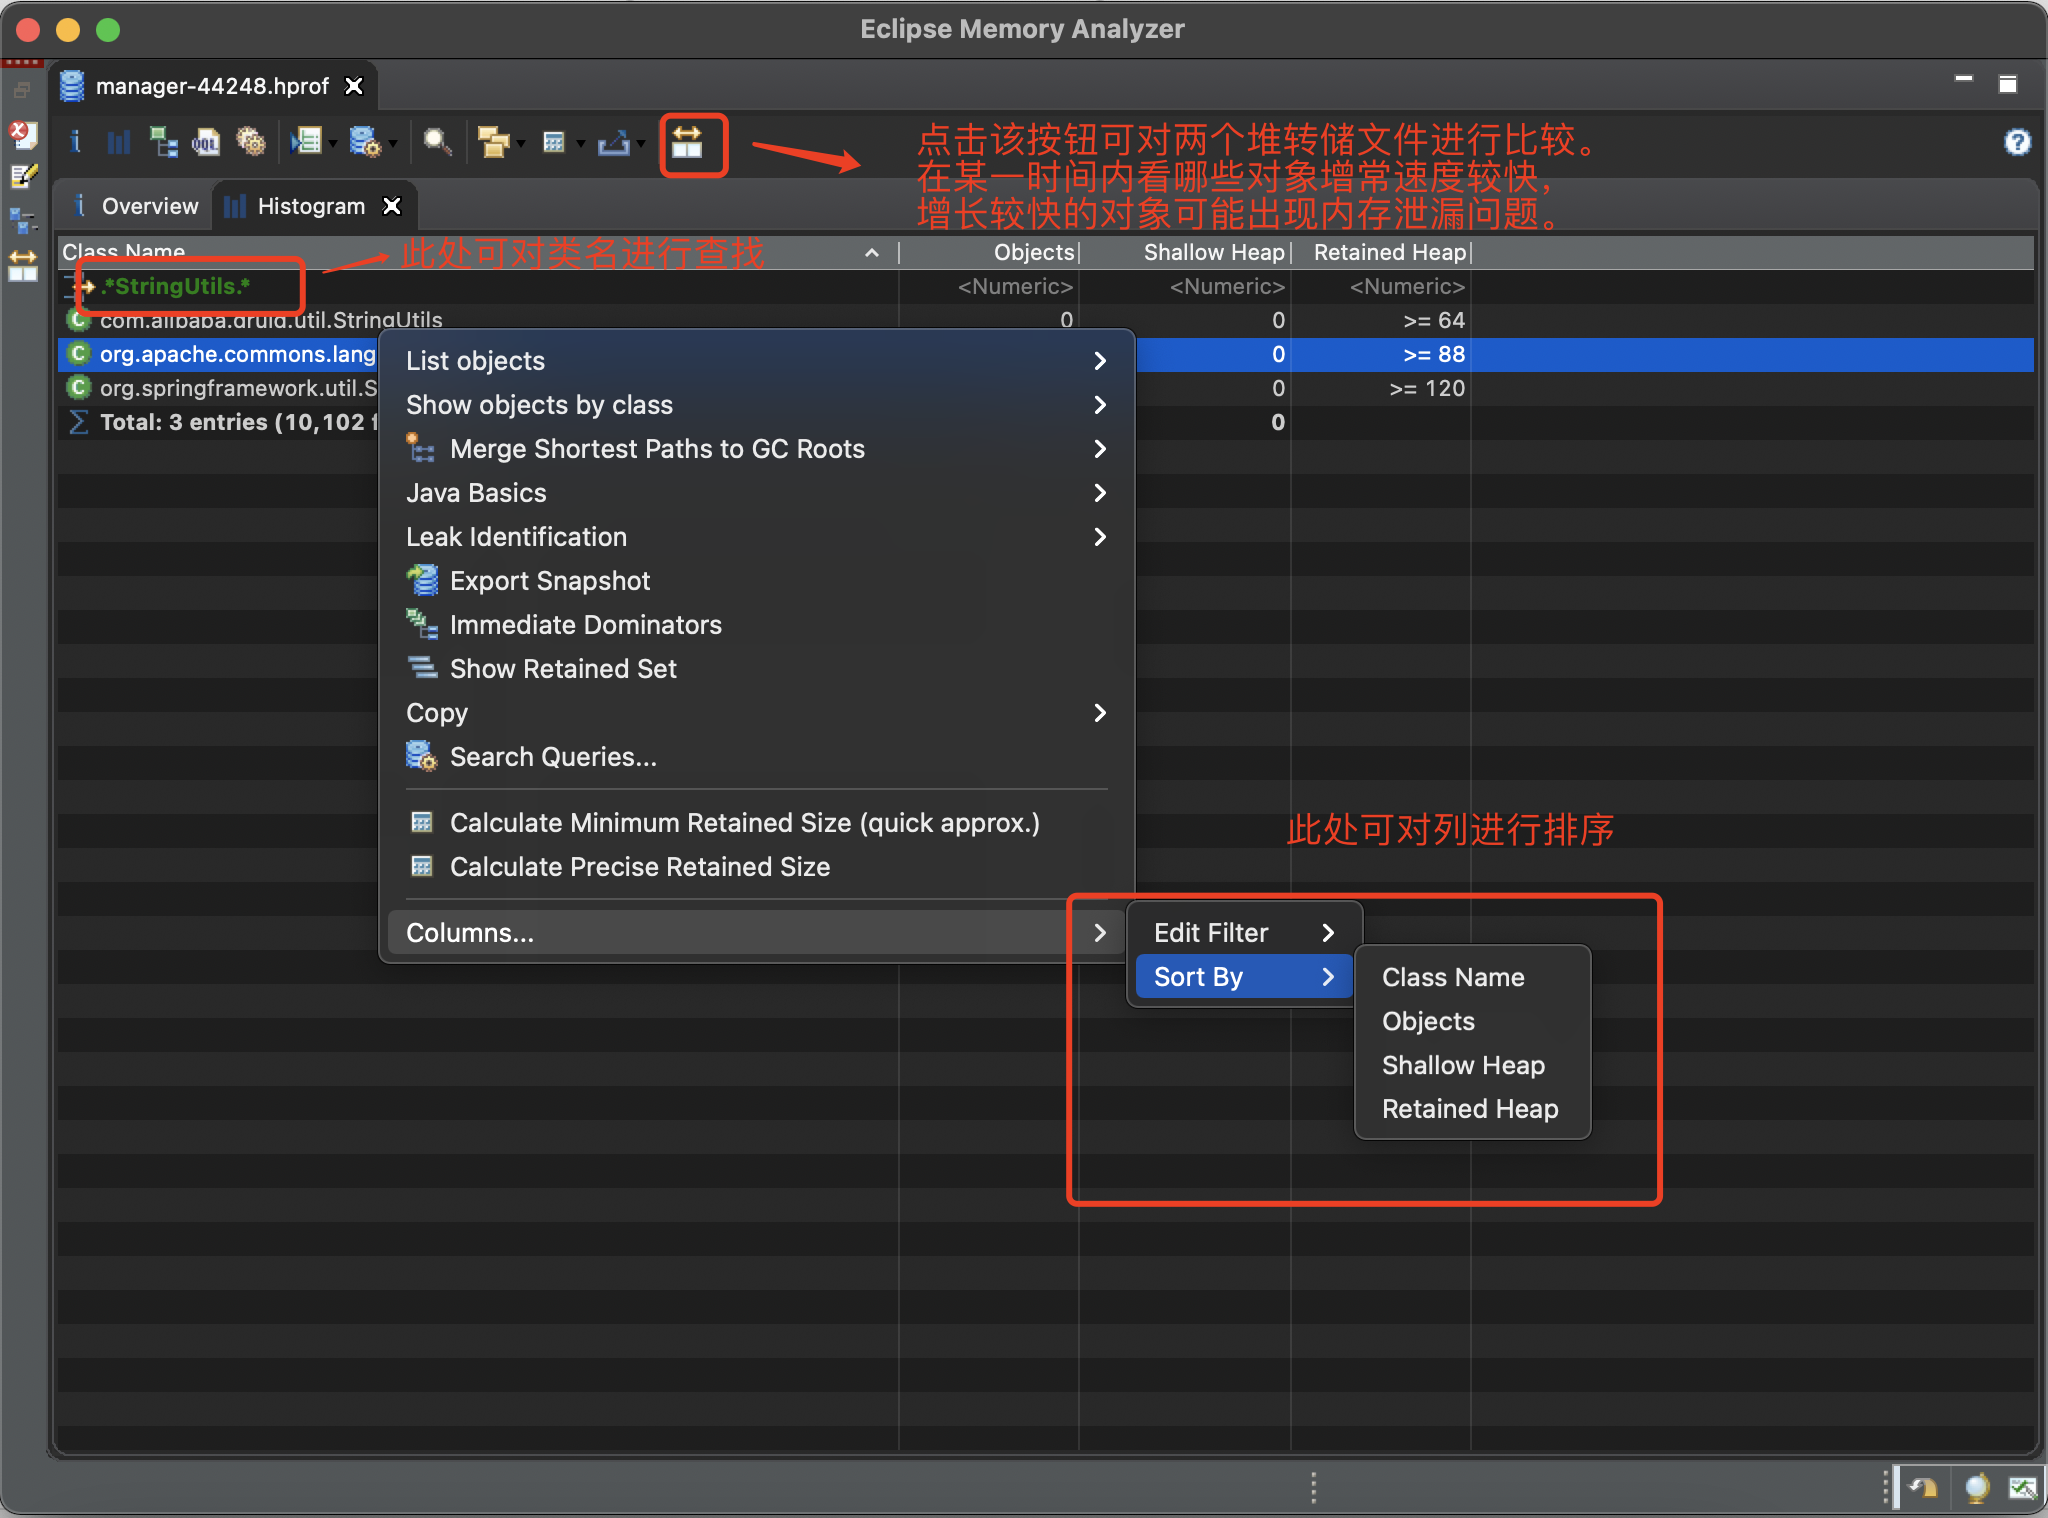Close the Histogram tab
Screen dimensions: 2048x1518
point(392,206)
